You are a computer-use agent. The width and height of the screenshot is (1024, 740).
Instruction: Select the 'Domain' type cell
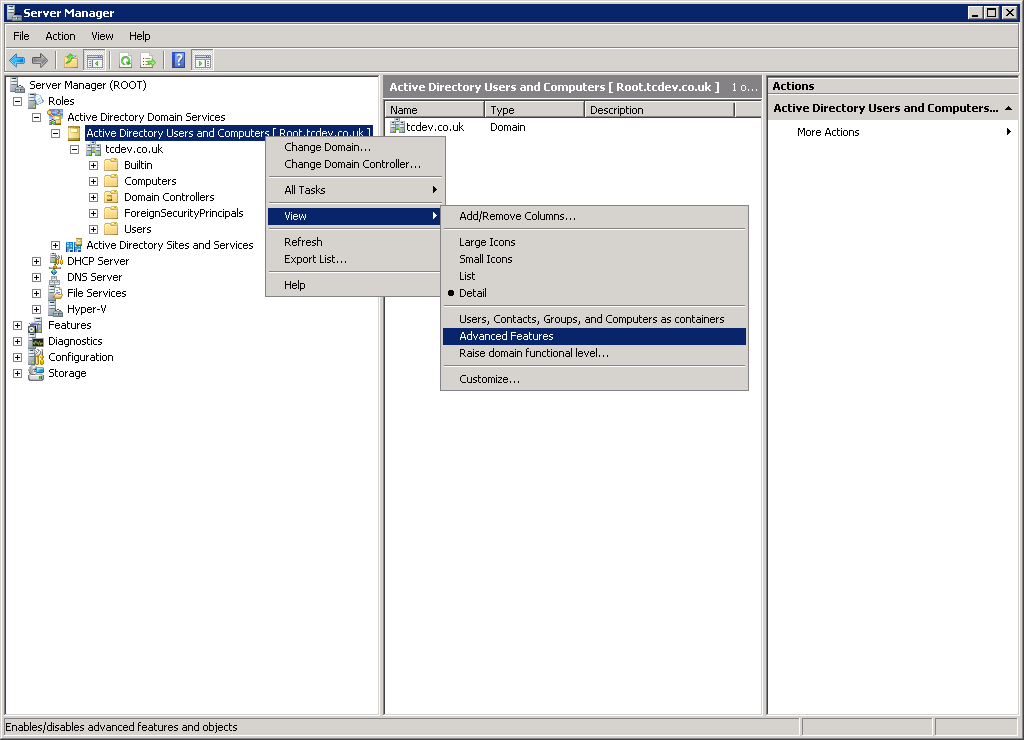pyautogui.click(x=507, y=127)
